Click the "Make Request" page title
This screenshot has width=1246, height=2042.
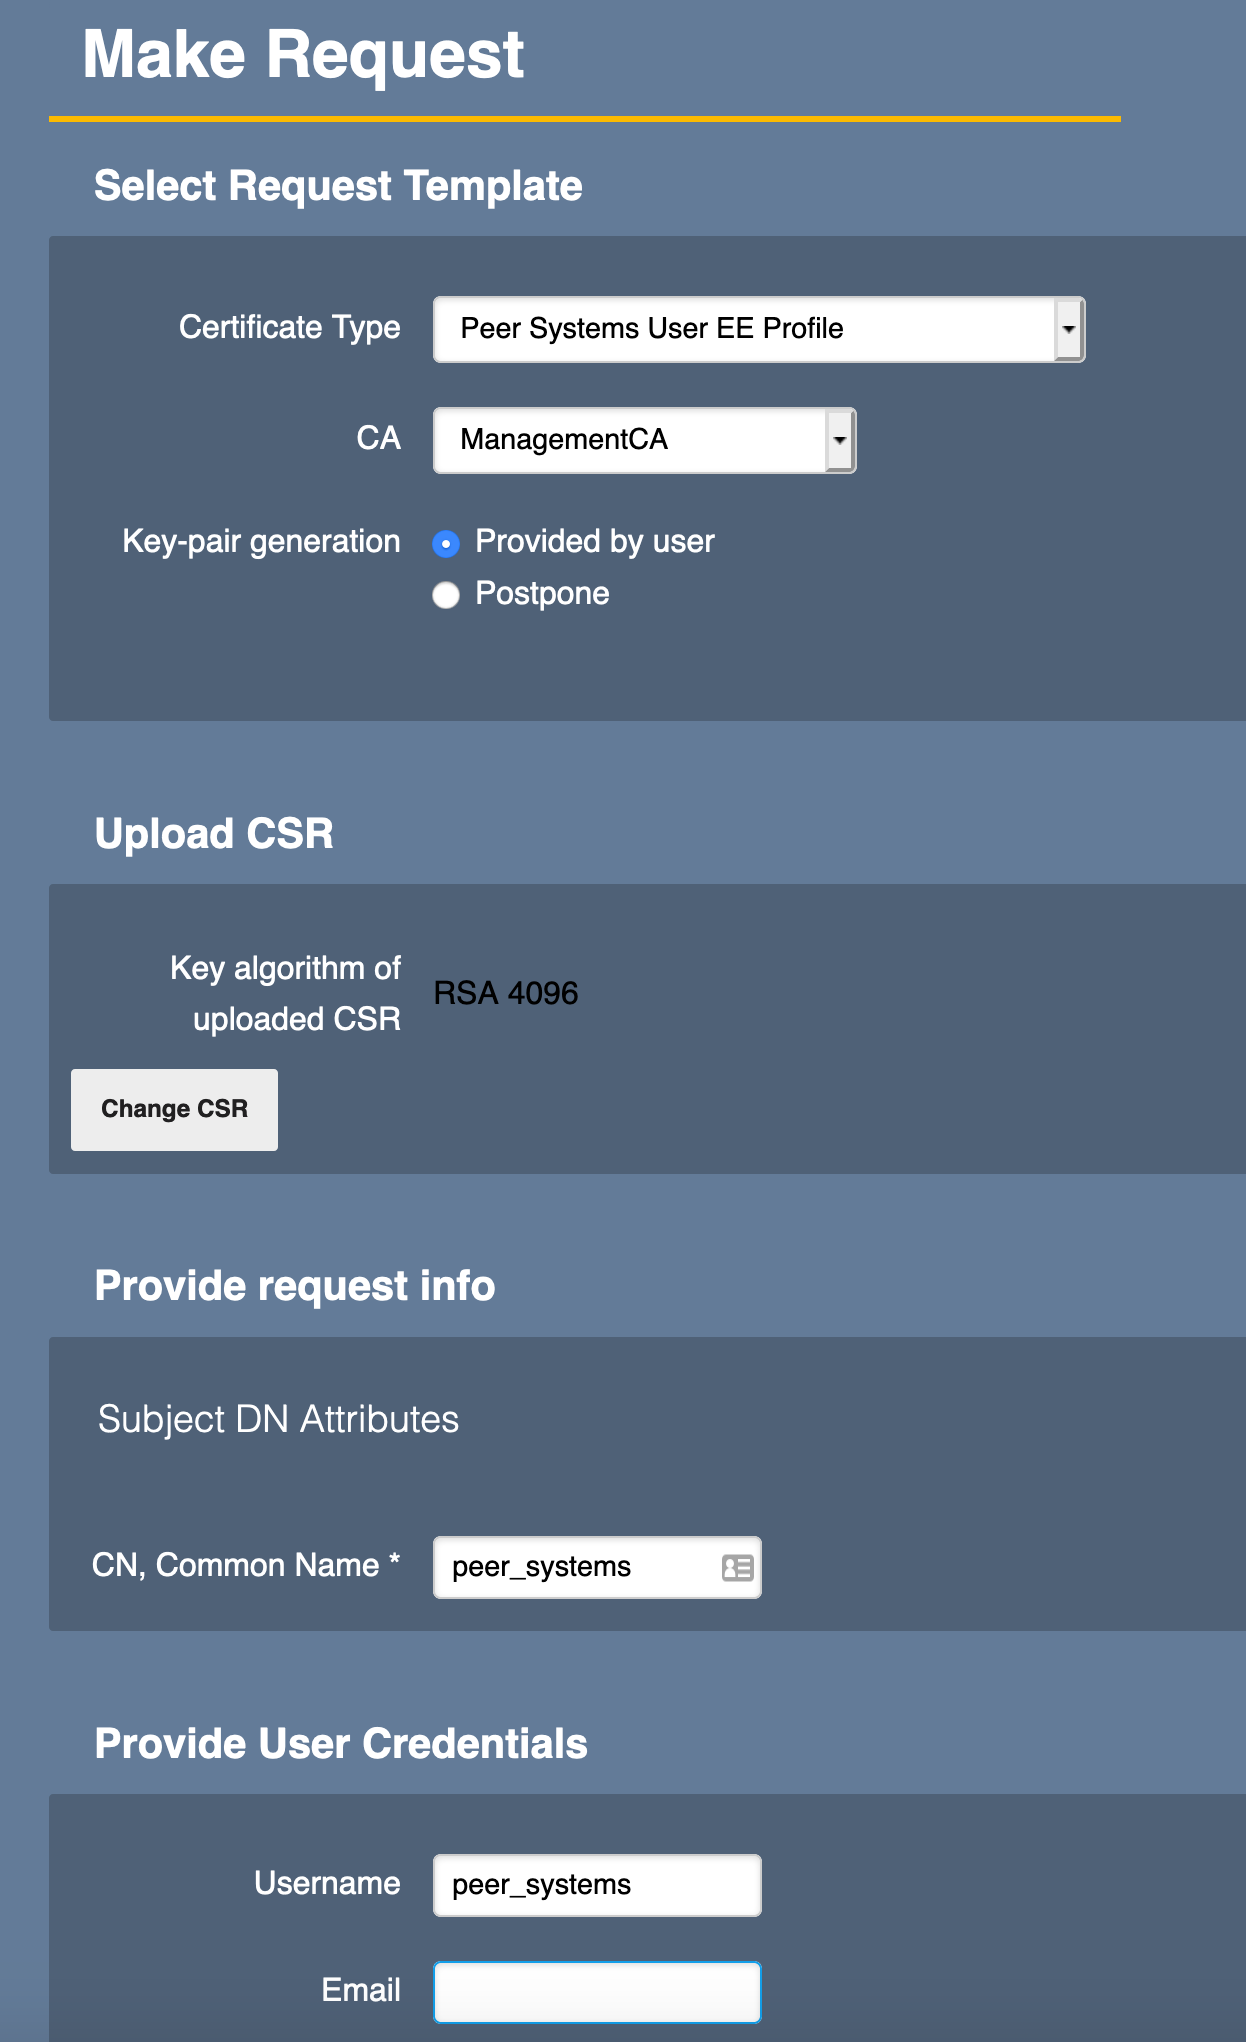coord(303,55)
